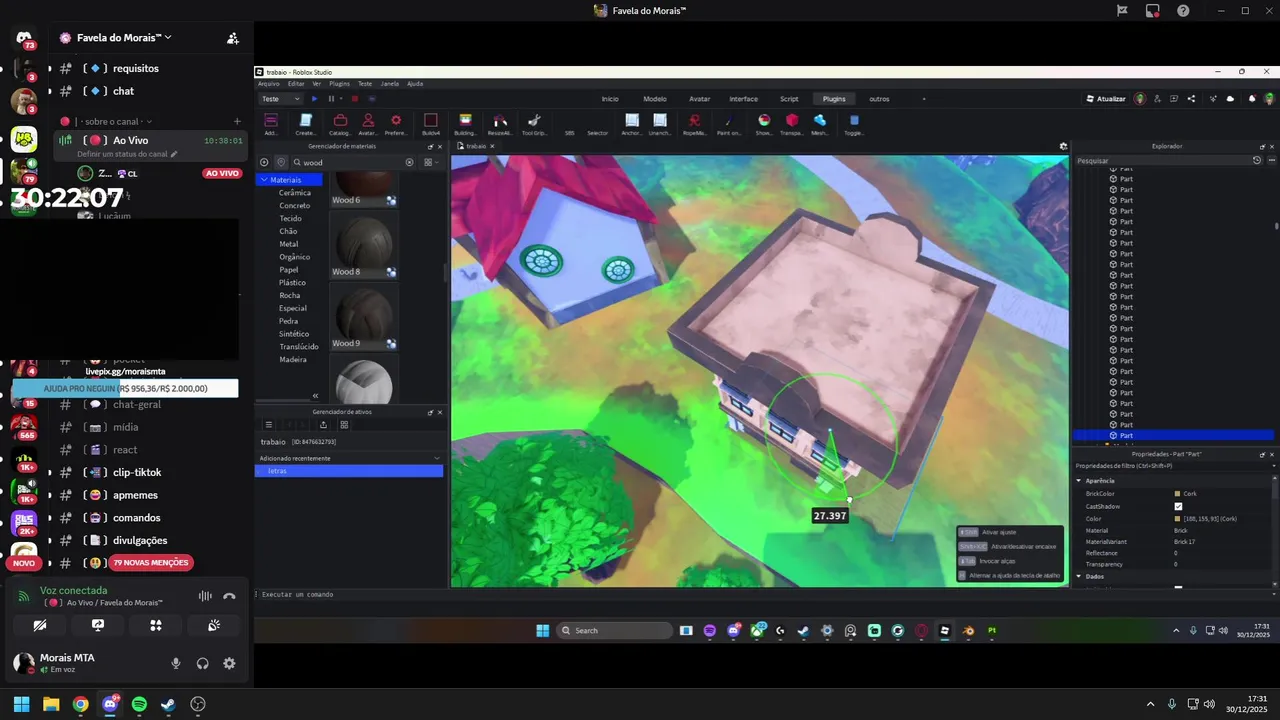The height and width of the screenshot is (720, 1280).
Task: Disconnect from Discord voice call
Action: [229, 596]
